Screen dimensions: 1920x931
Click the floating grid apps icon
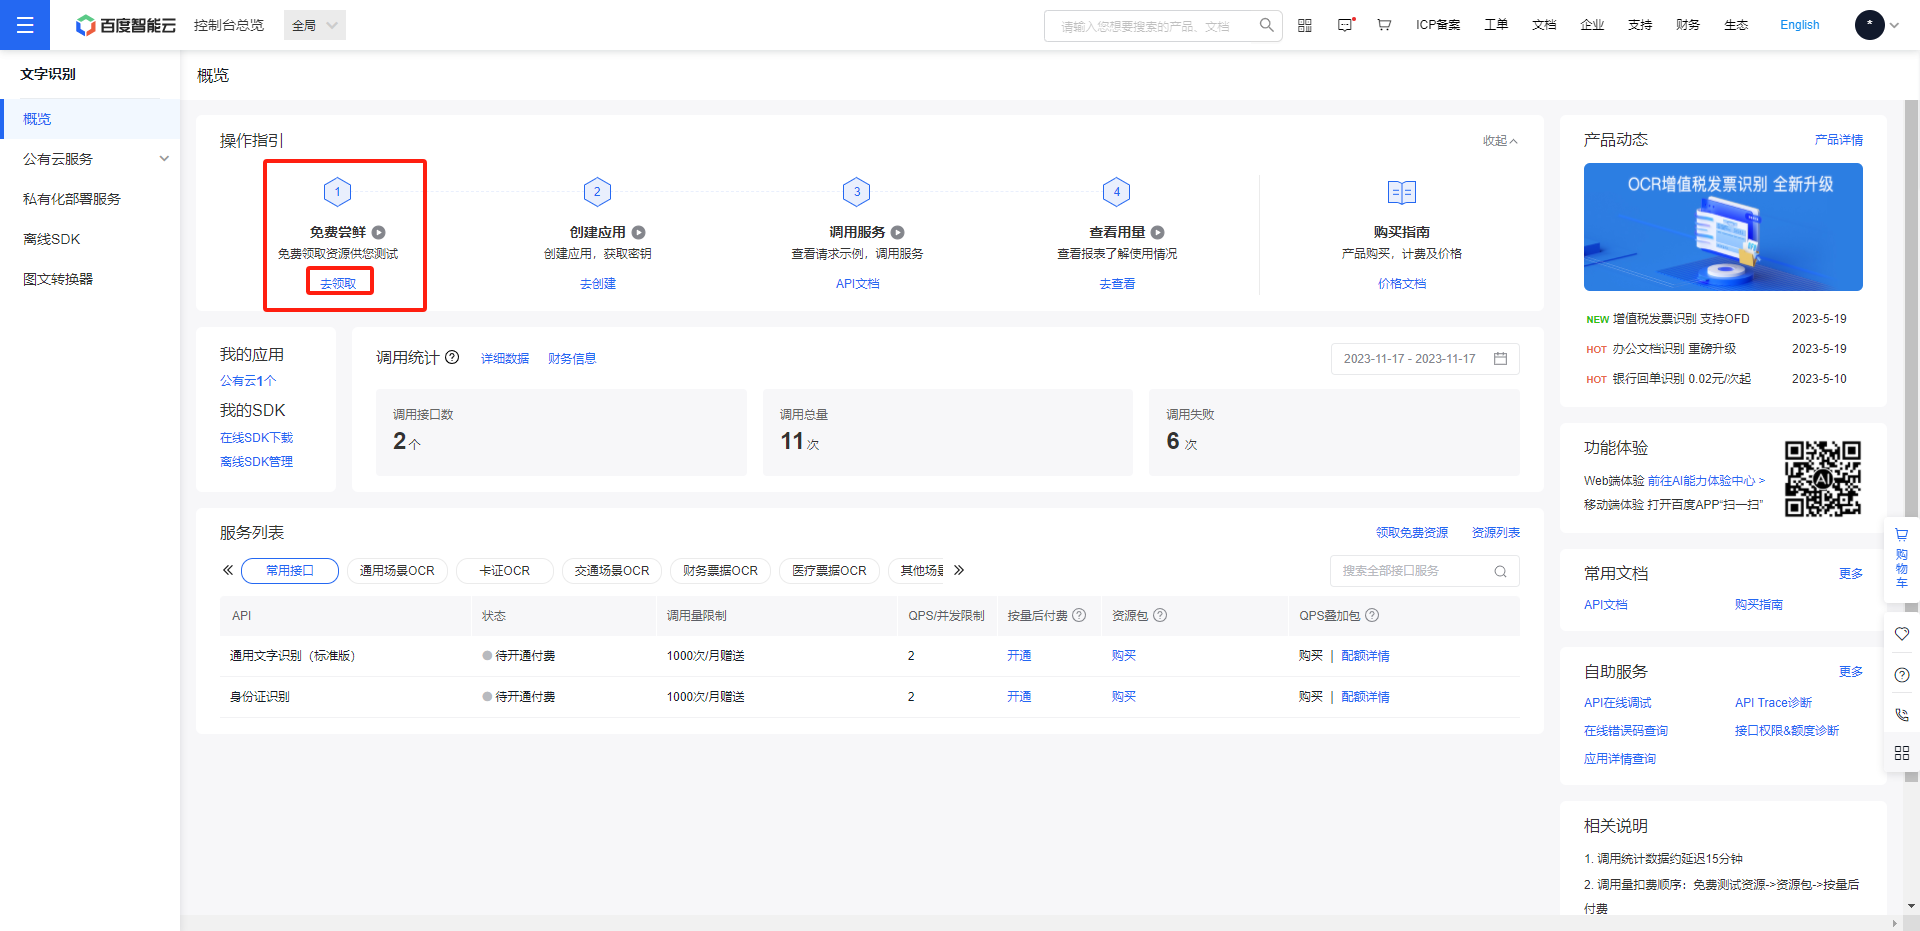tap(1902, 753)
